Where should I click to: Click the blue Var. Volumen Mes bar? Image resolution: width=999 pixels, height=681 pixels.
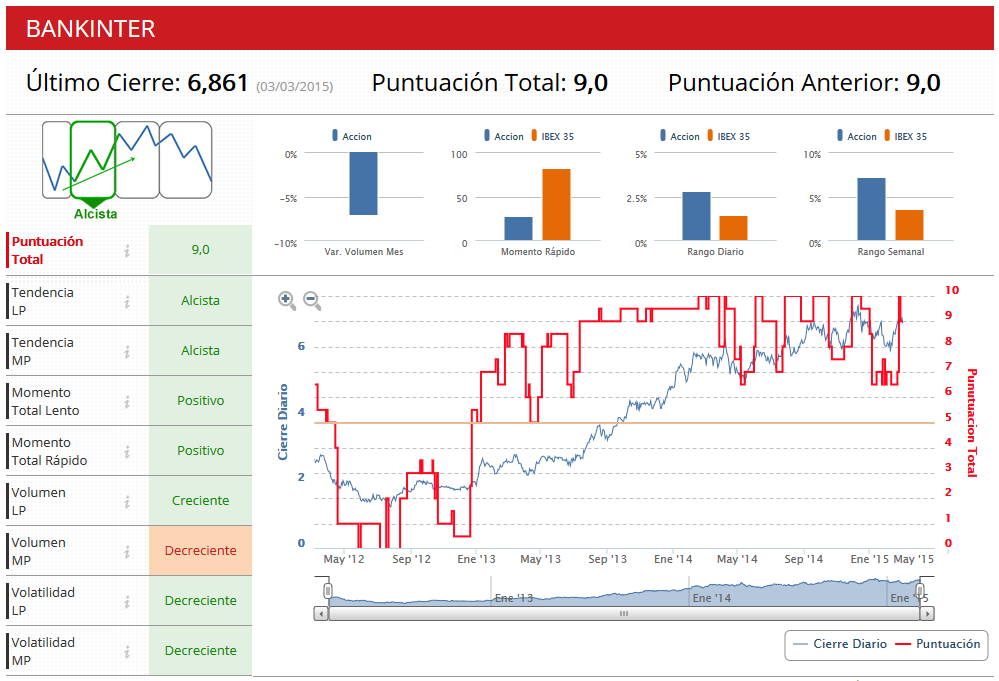363,183
